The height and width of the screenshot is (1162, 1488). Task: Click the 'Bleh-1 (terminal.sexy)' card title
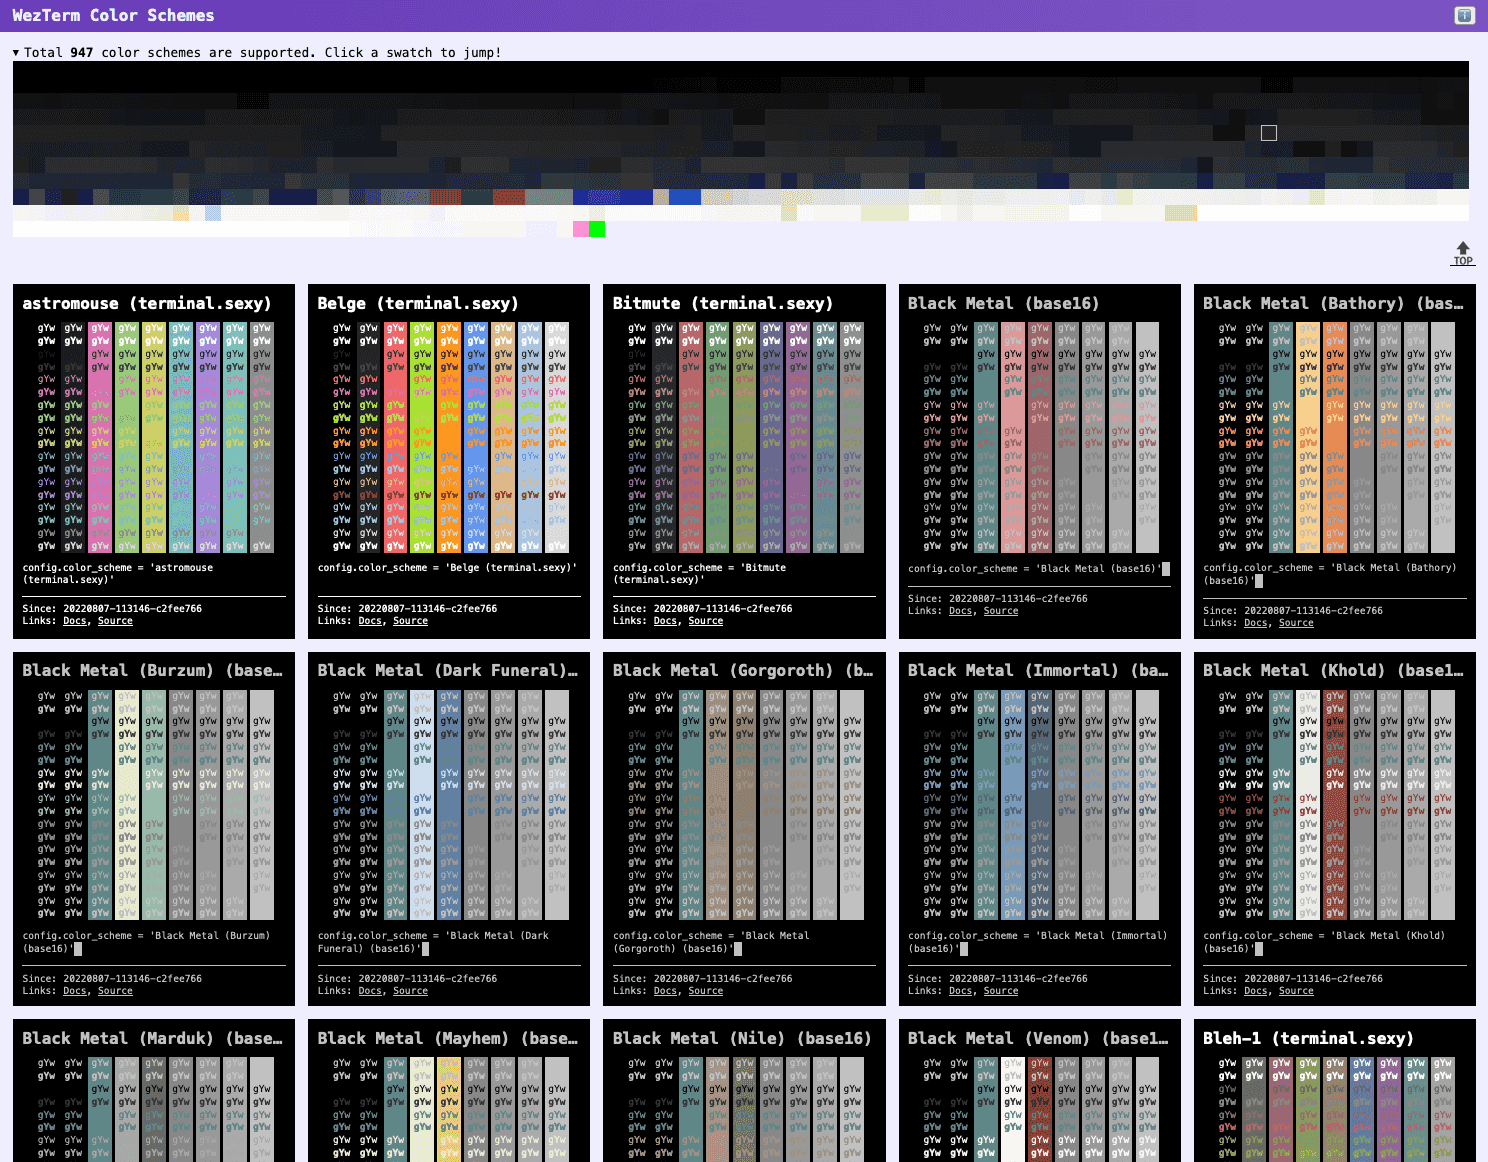tap(1308, 1038)
